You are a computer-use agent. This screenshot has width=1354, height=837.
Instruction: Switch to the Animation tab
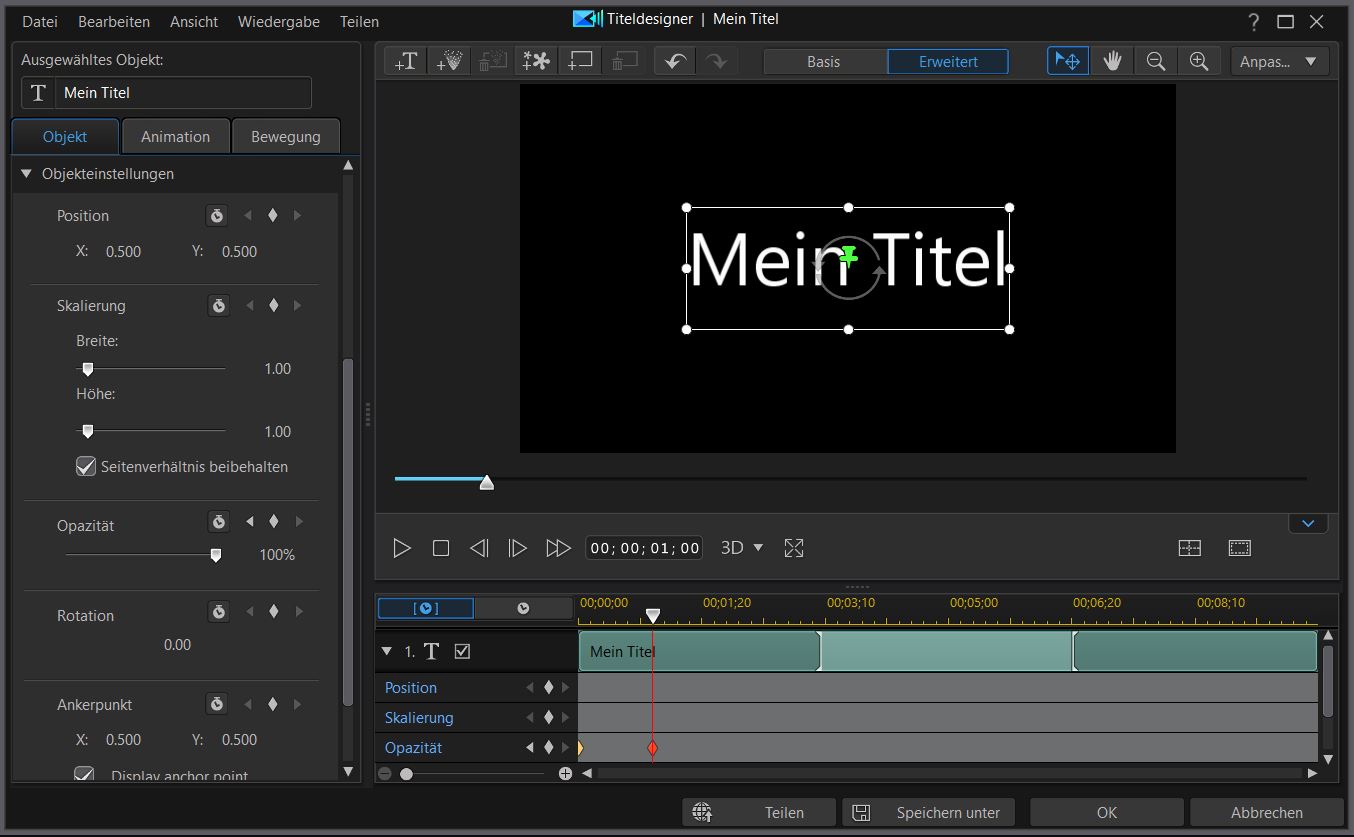[175, 137]
